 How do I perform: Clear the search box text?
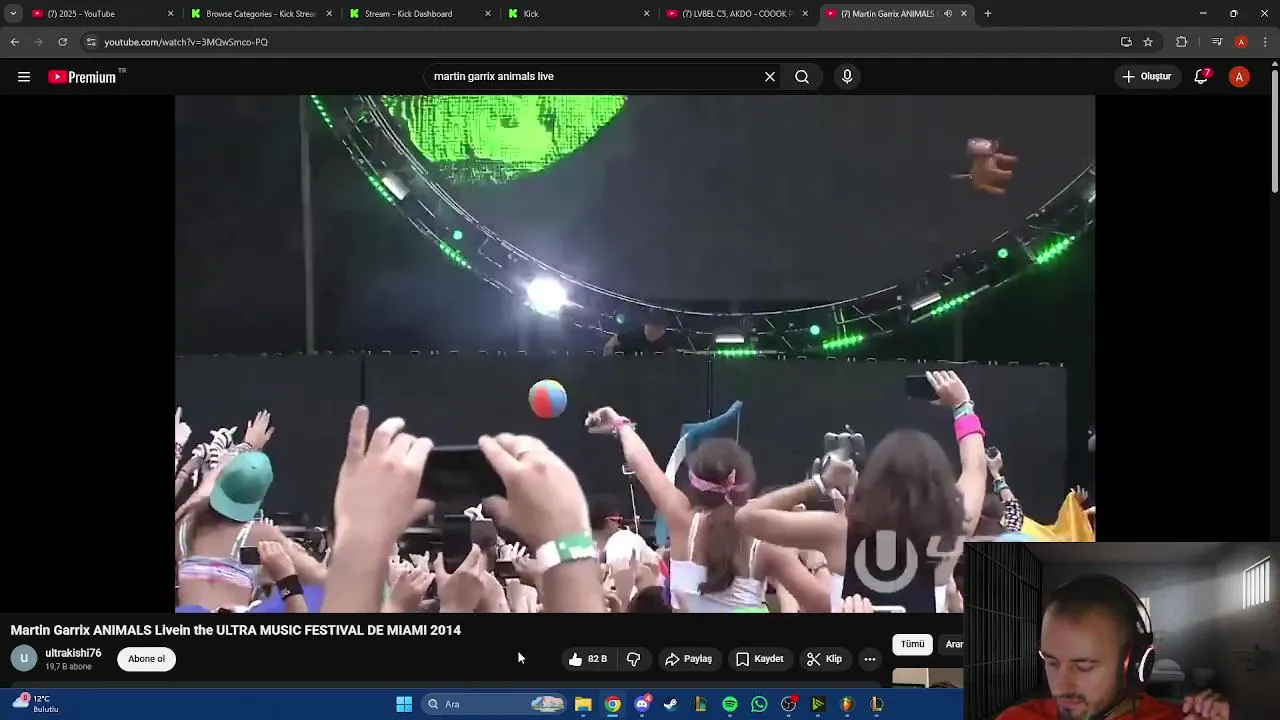(x=770, y=77)
